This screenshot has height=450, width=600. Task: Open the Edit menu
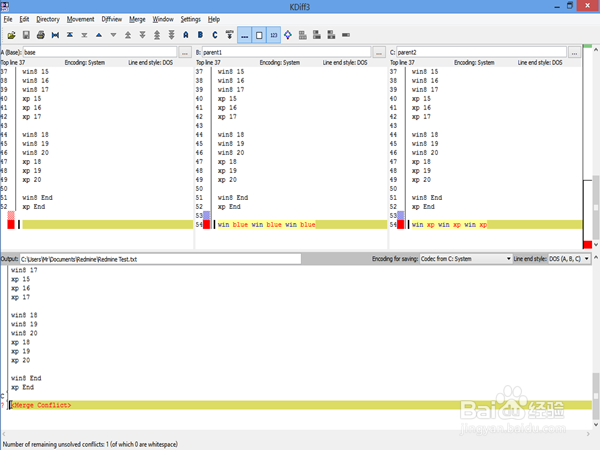pyautogui.click(x=24, y=19)
